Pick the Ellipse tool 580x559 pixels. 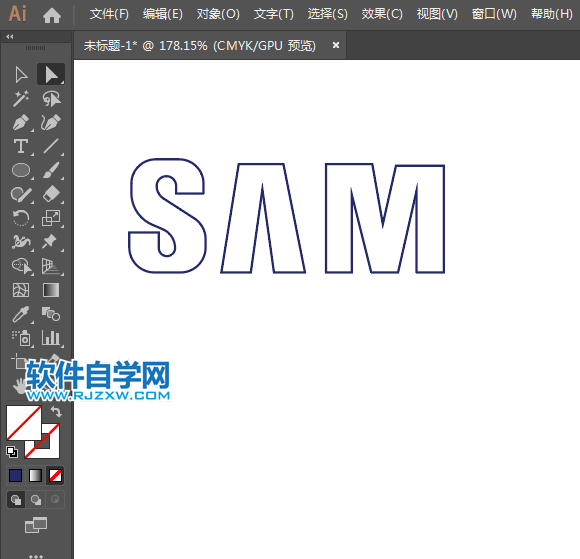point(21,171)
